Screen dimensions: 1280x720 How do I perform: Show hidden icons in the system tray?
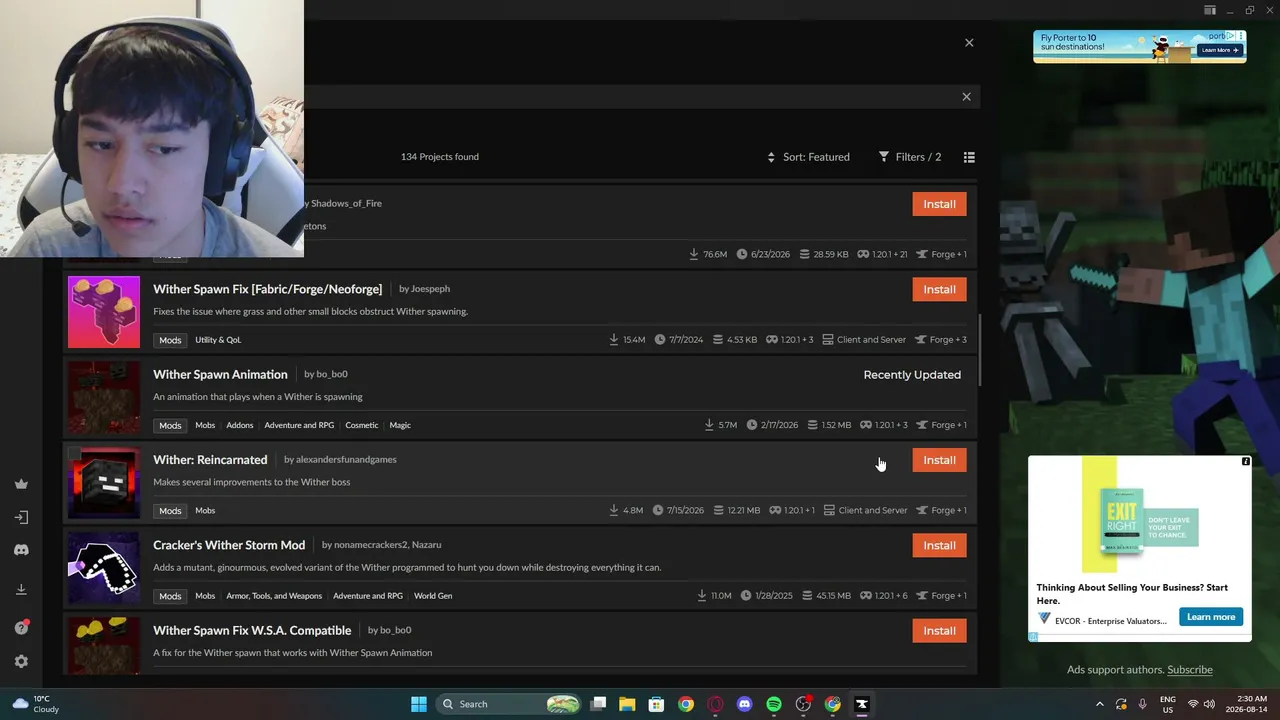(x=1100, y=704)
